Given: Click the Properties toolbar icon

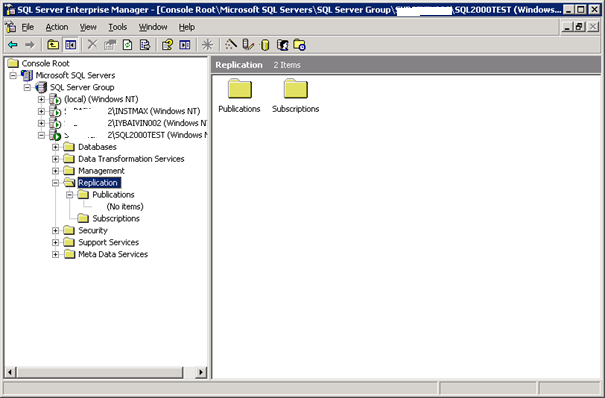Looking at the screenshot, I should click(110, 45).
